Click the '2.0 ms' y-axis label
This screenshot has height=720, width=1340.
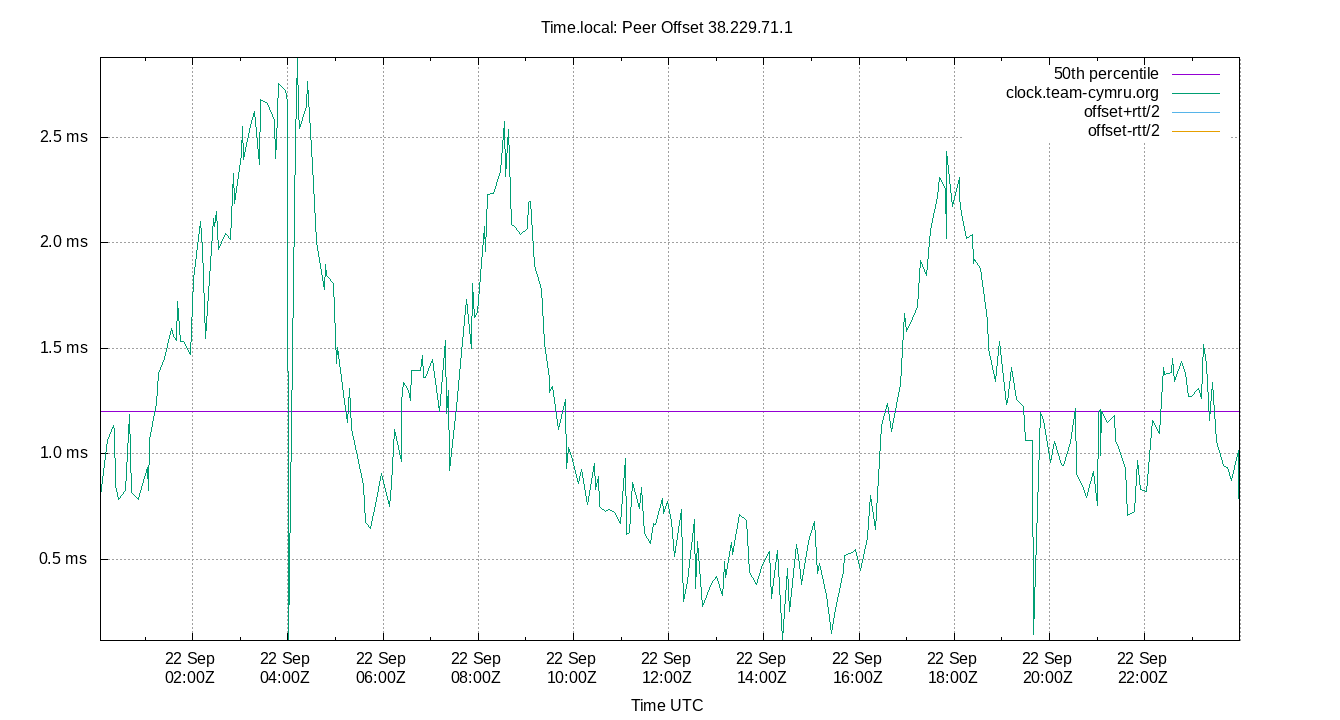pyautogui.click(x=64, y=242)
